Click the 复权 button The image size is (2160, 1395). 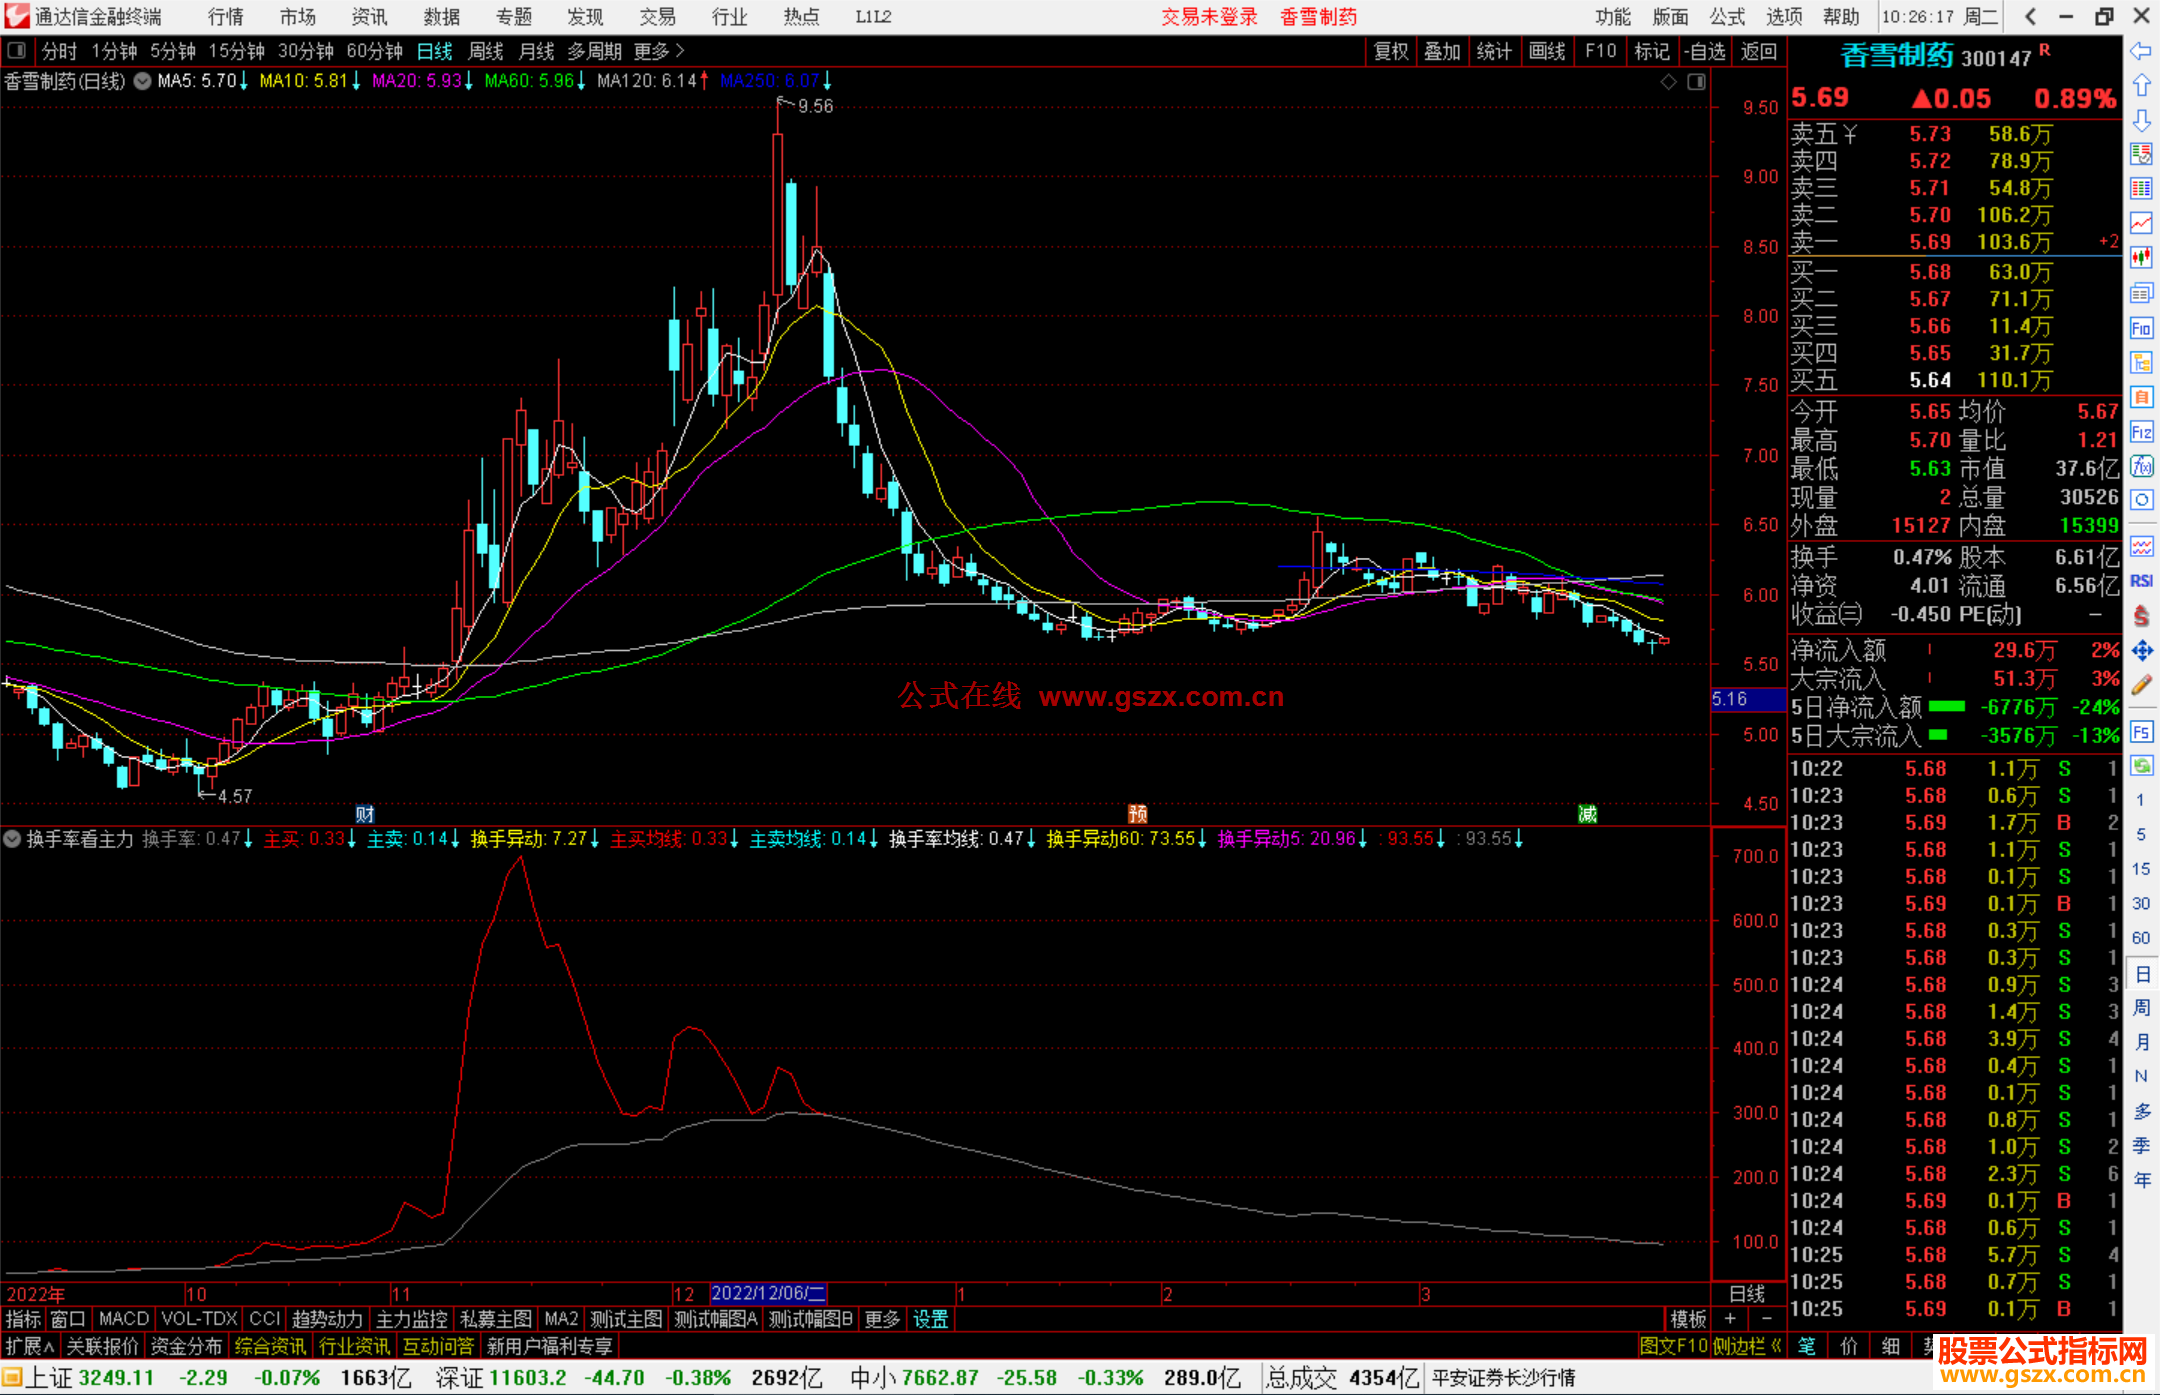[x=1390, y=51]
